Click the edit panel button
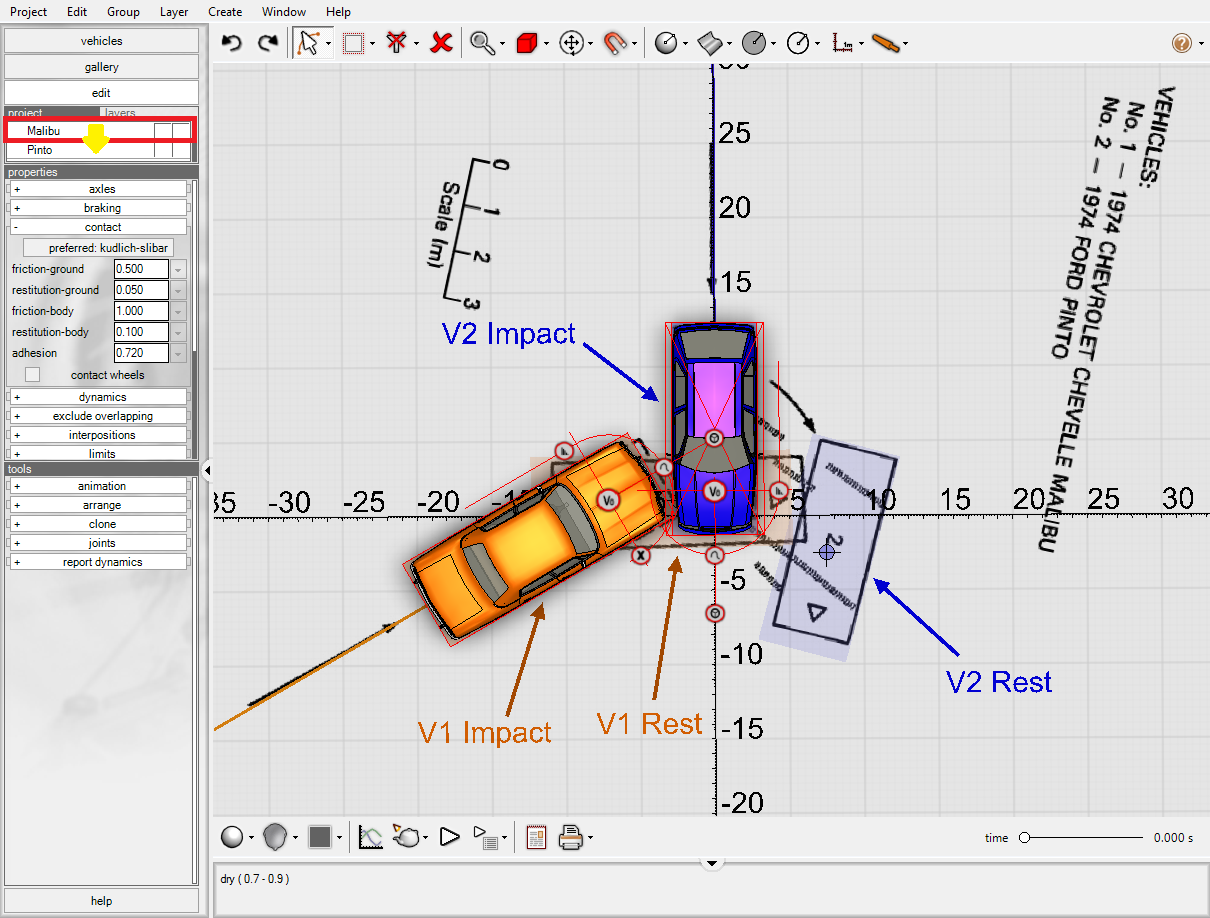Image resolution: width=1210 pixels, height=918 pixels. [x=101, y=93]
